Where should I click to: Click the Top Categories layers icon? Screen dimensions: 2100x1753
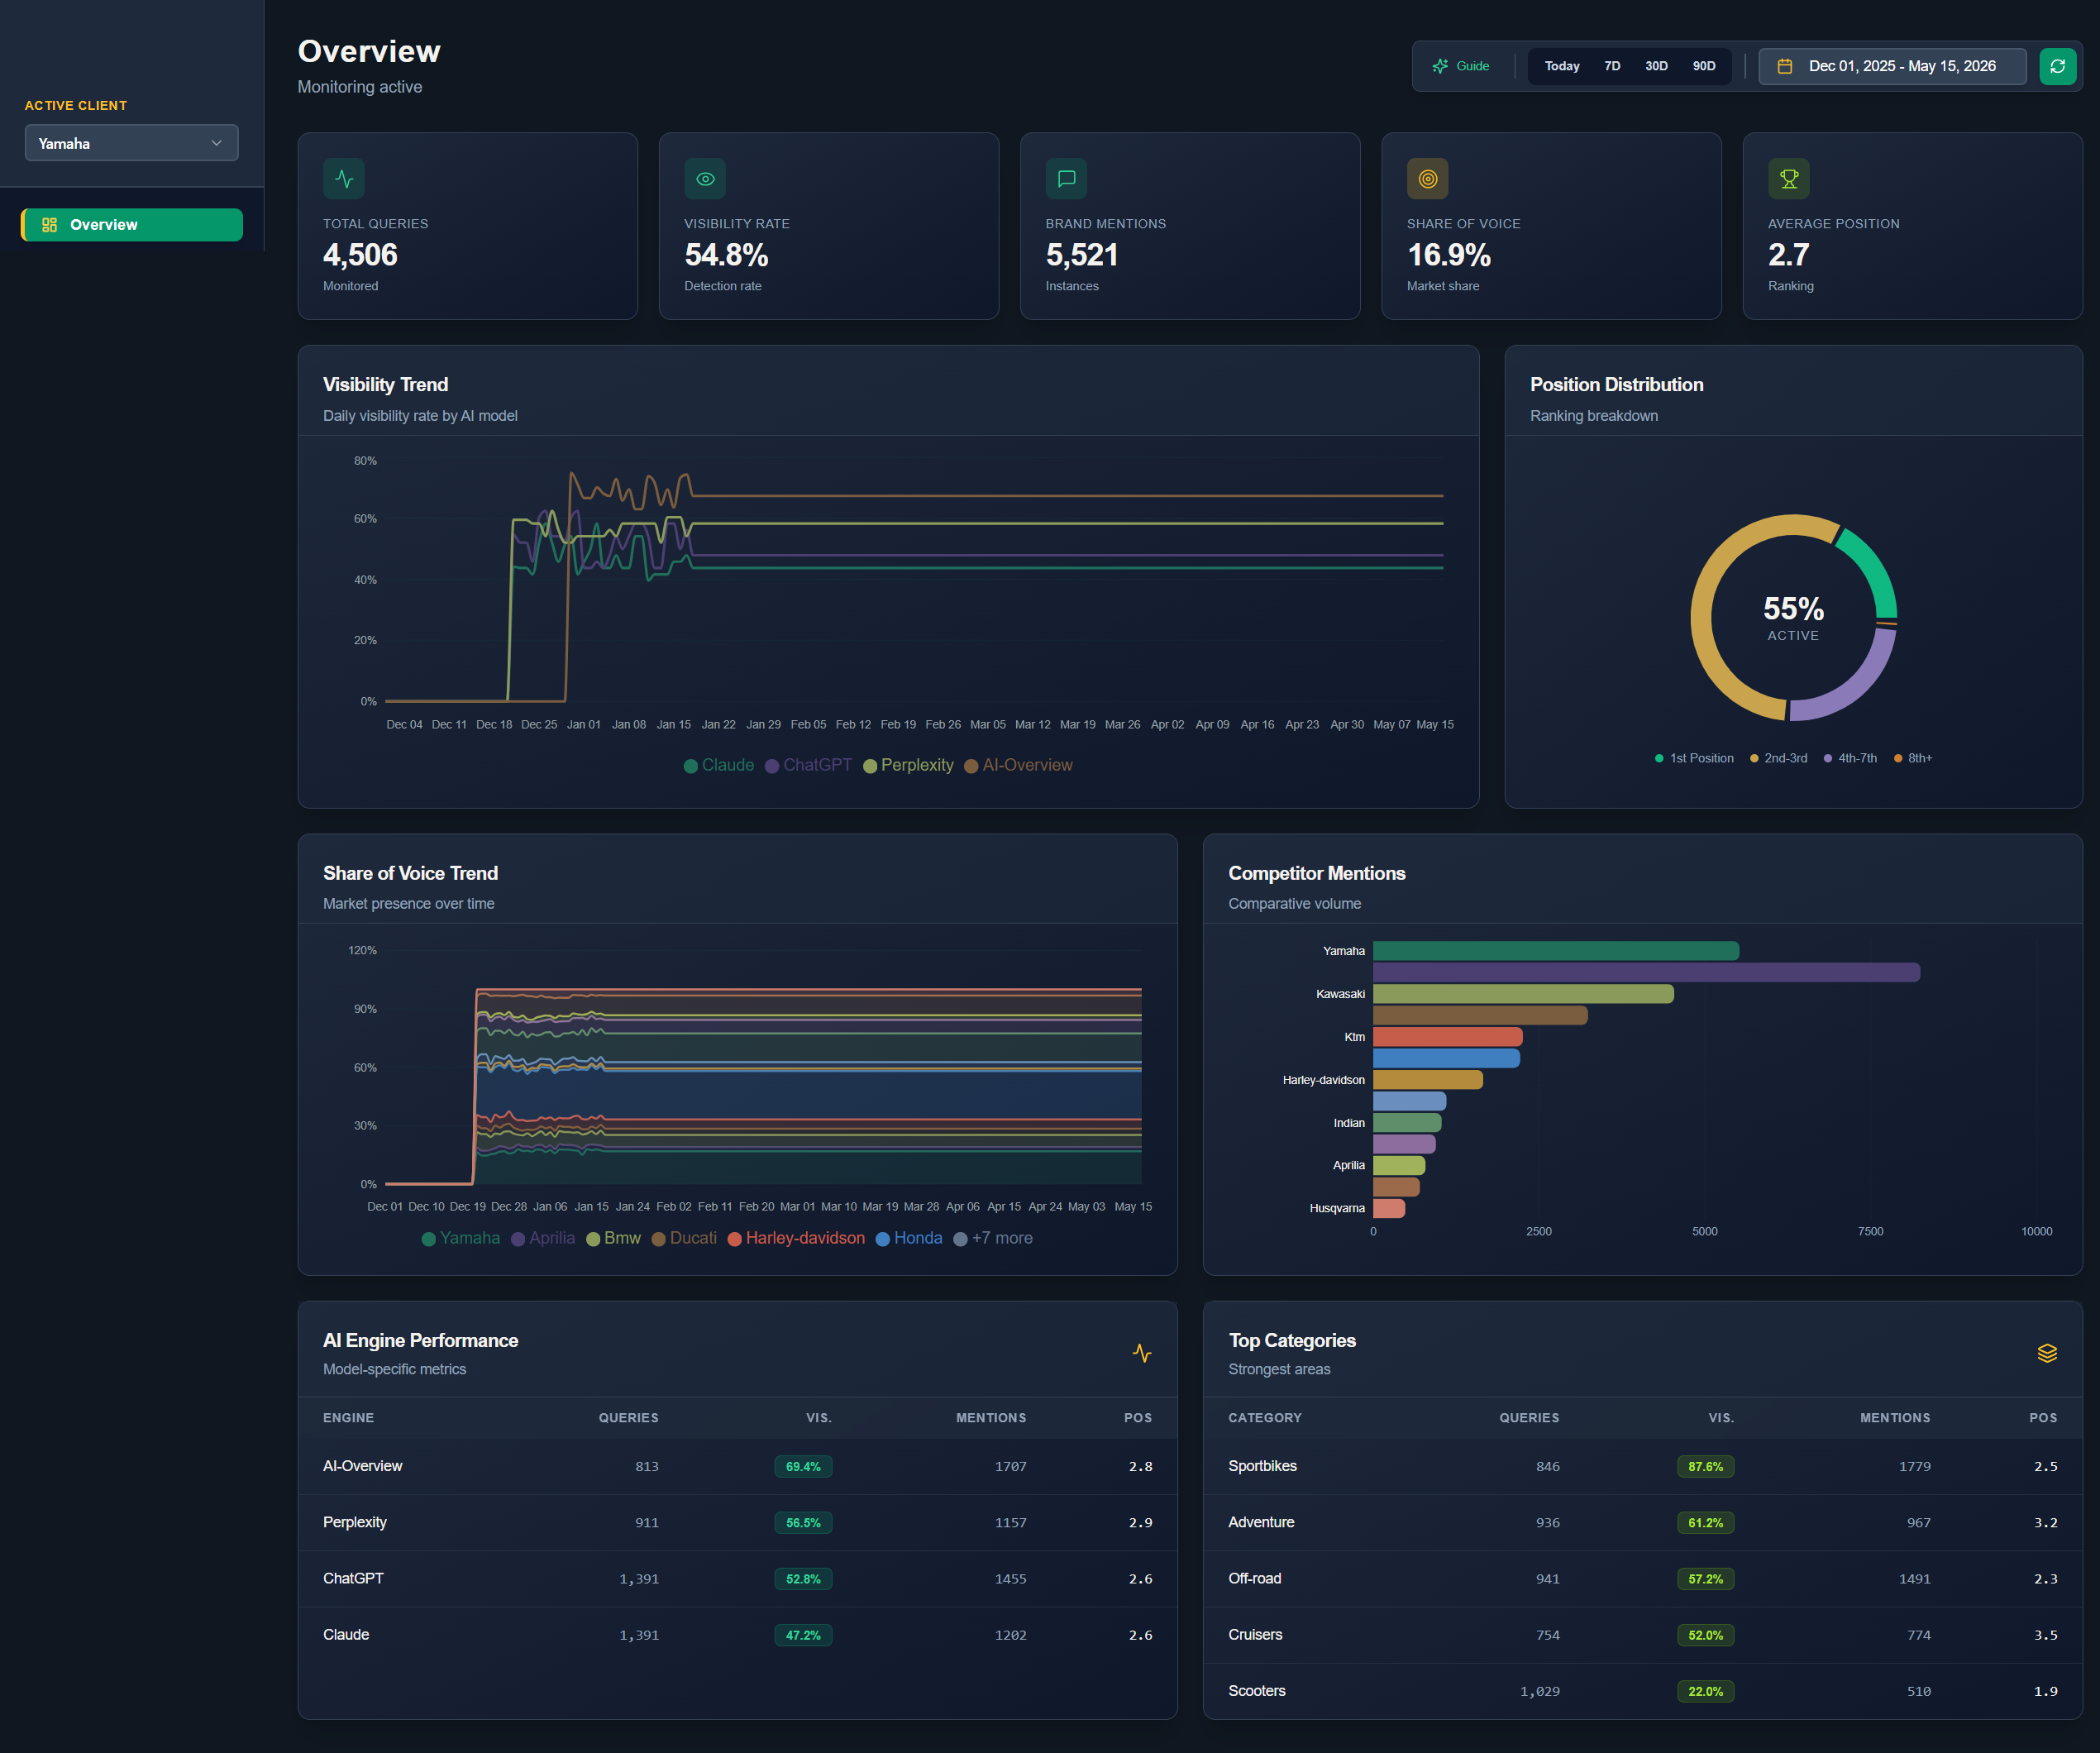tap(2047, 1353)
